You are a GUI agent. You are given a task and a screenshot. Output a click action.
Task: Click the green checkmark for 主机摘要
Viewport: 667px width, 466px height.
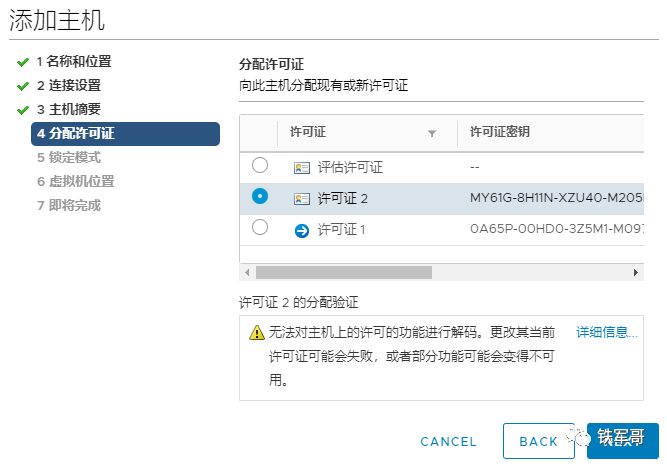tap(23, 110)
